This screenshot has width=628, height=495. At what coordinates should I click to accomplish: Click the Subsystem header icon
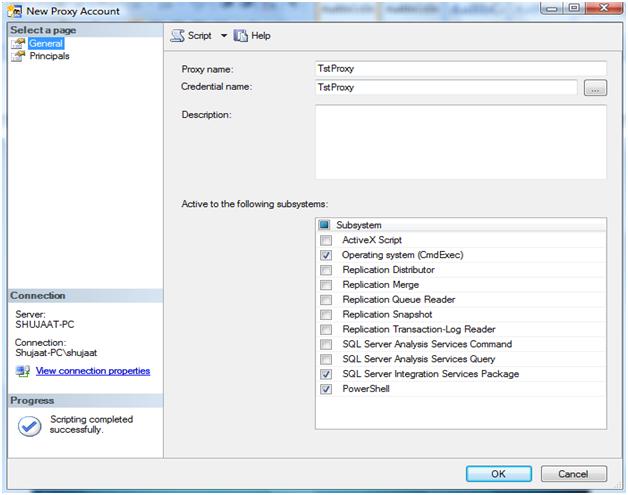pos(325,225)
